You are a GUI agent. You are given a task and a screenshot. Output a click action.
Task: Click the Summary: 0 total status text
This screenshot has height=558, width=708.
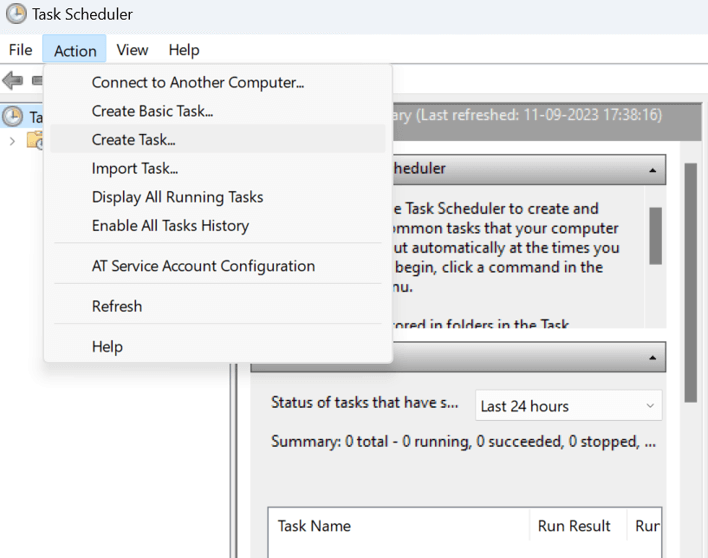(463, 441)
